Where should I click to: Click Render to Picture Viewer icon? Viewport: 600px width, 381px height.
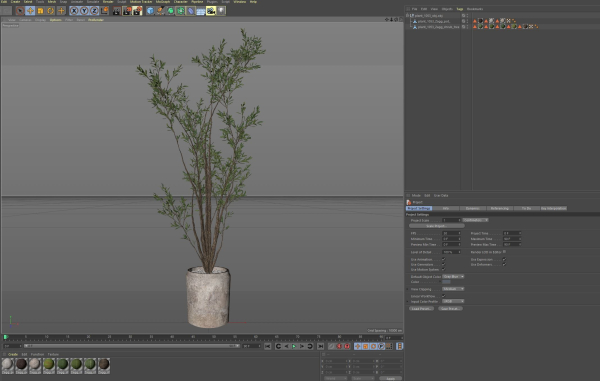(127, 11)
